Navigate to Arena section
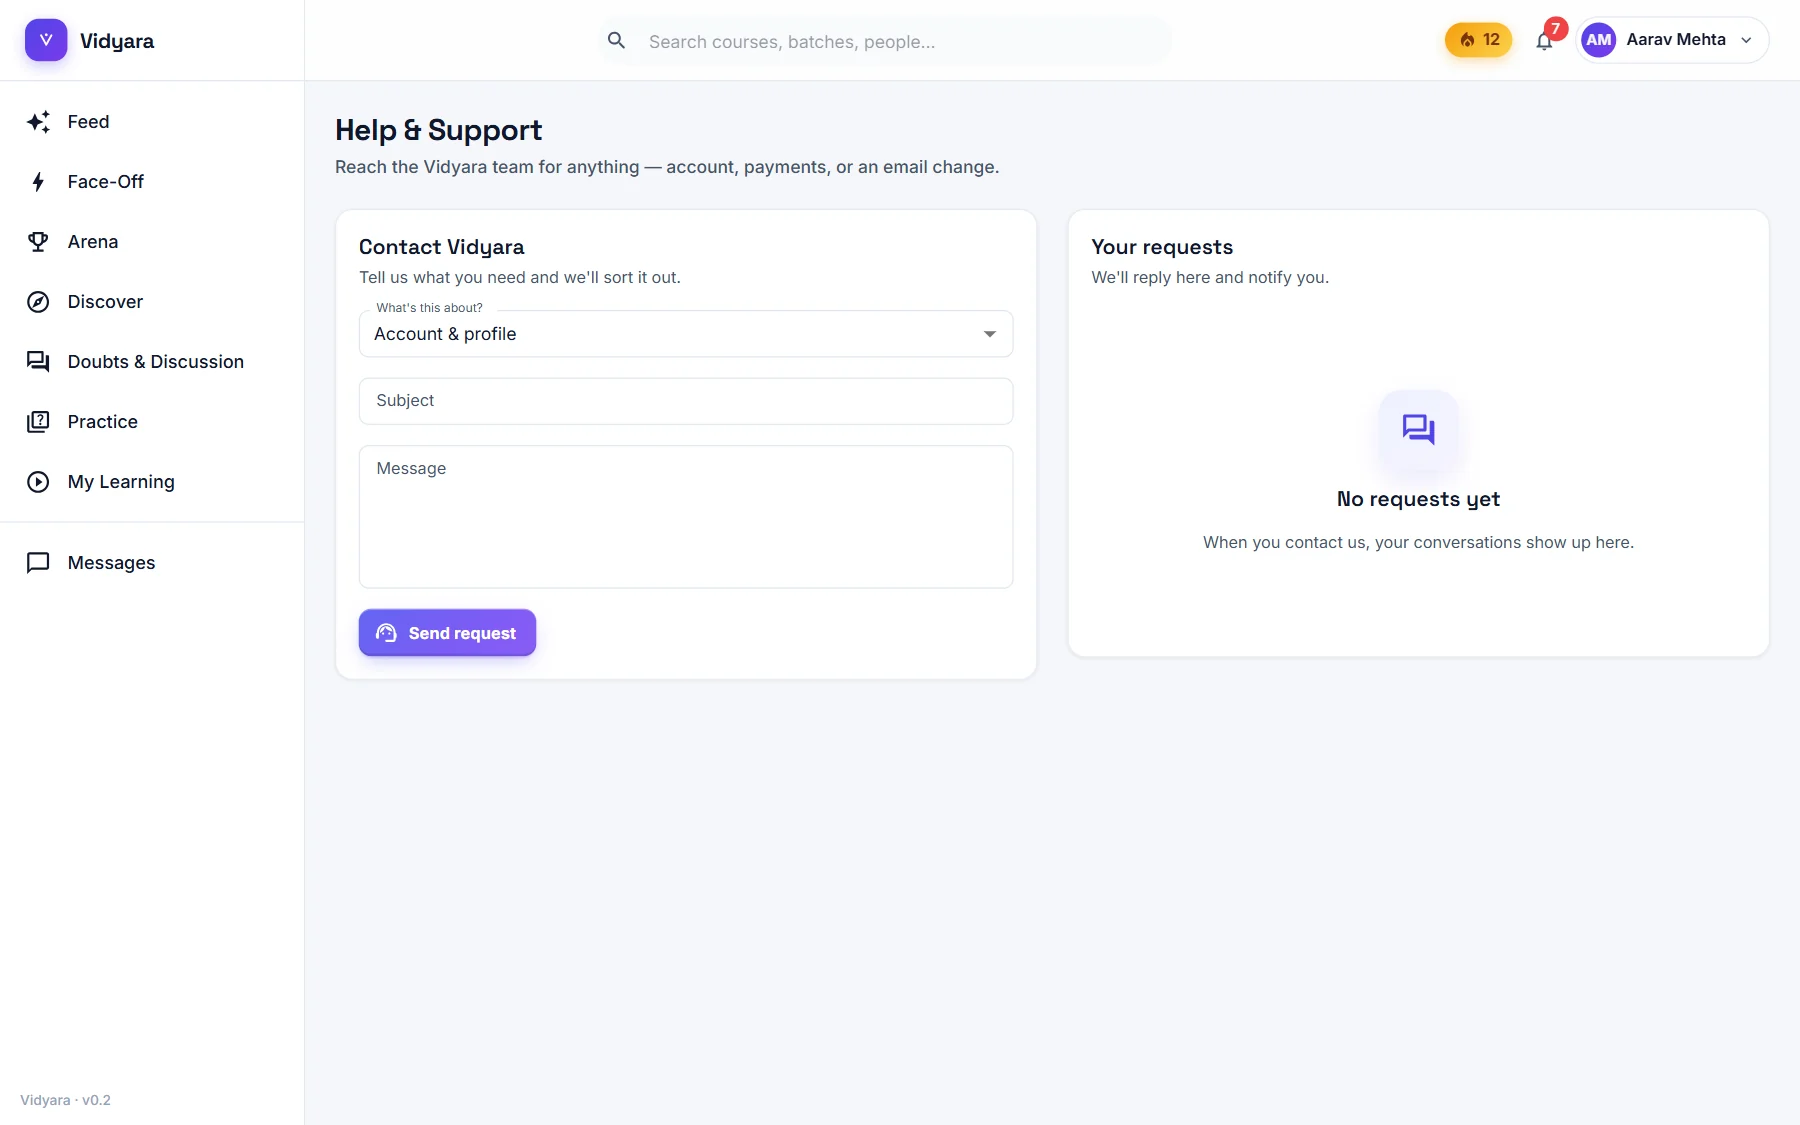This screenshot has height=1125, width=1800. 152,242
